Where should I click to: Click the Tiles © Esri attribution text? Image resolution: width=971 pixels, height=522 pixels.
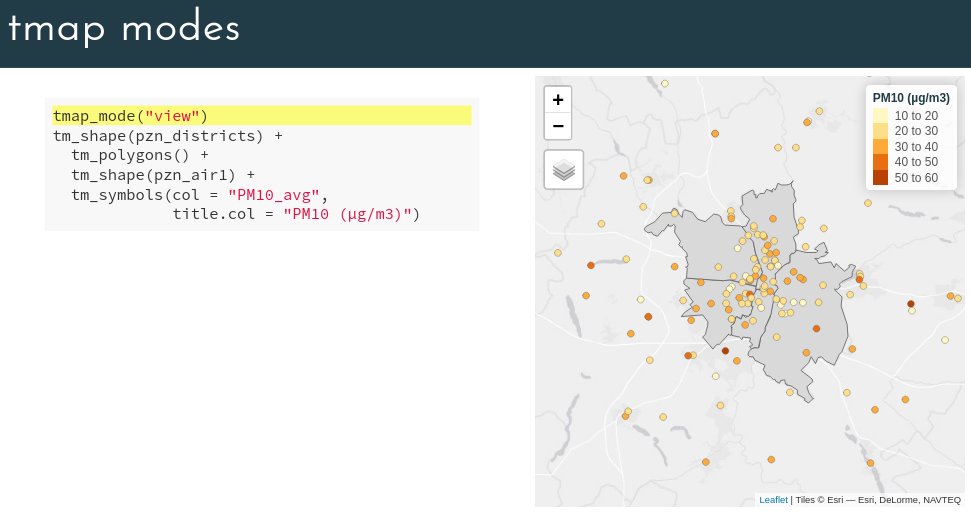click(x=878, y=500)
